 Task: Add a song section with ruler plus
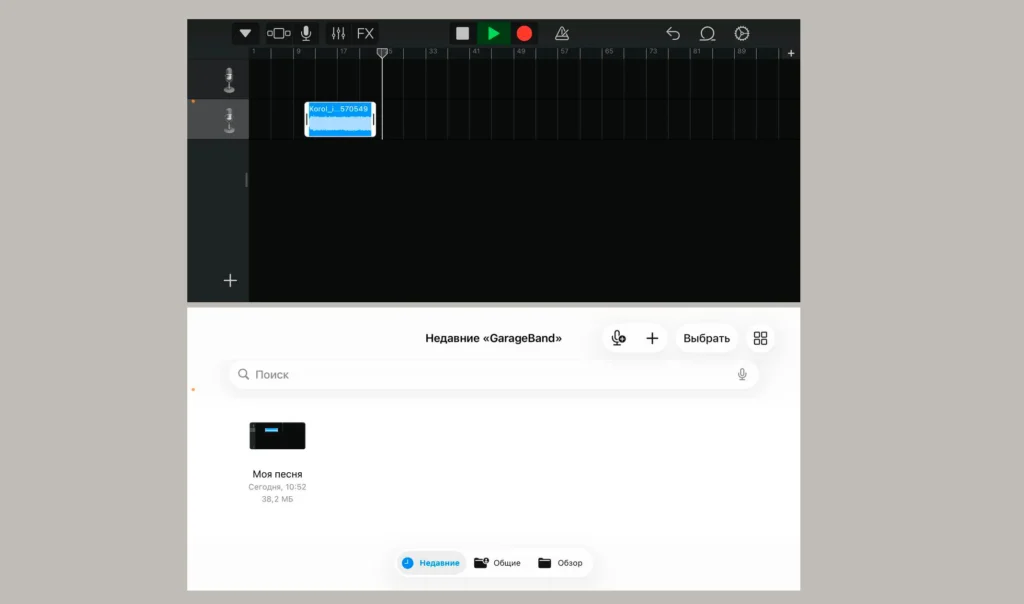(x=791, y=54)
